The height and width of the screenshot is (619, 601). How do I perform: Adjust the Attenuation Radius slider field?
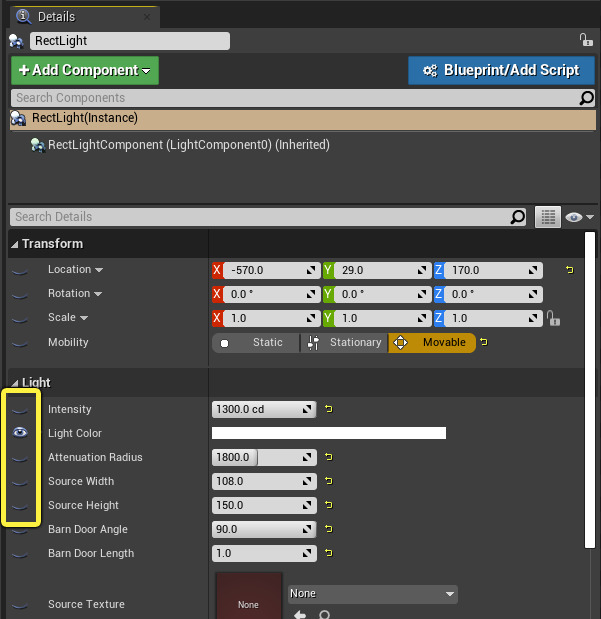point(264,458)
